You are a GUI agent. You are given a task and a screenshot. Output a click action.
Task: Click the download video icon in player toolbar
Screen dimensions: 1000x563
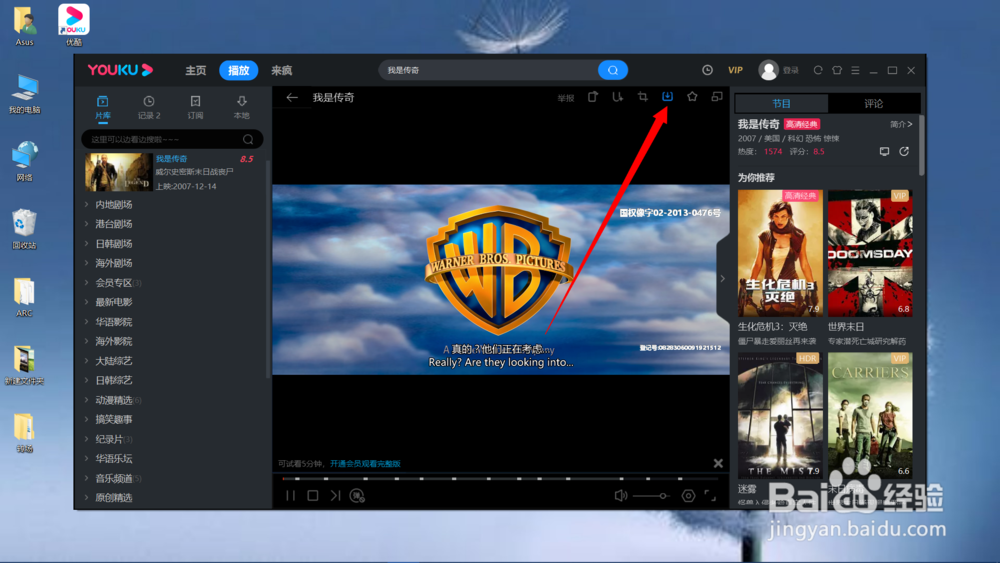[667, 96]
